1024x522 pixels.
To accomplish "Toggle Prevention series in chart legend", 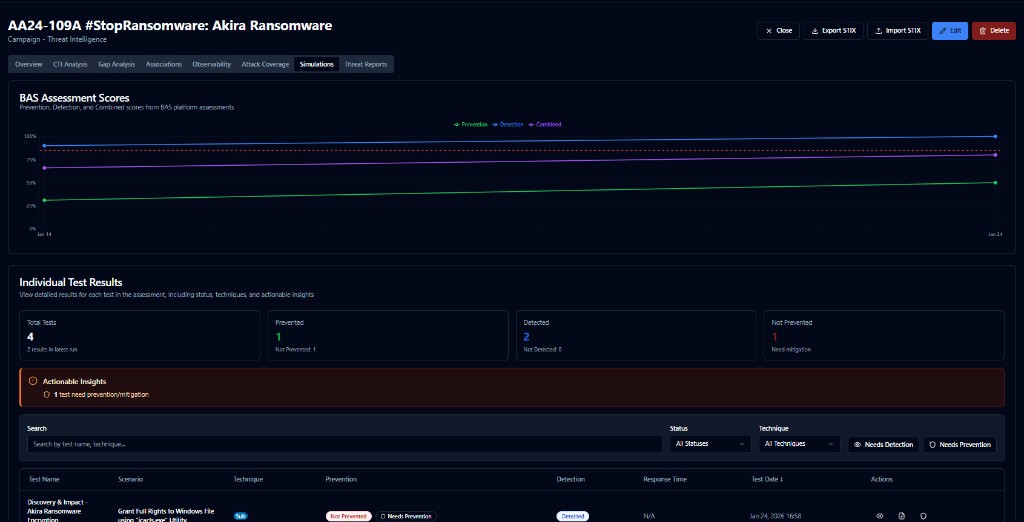I will click(x=471, y=124).
